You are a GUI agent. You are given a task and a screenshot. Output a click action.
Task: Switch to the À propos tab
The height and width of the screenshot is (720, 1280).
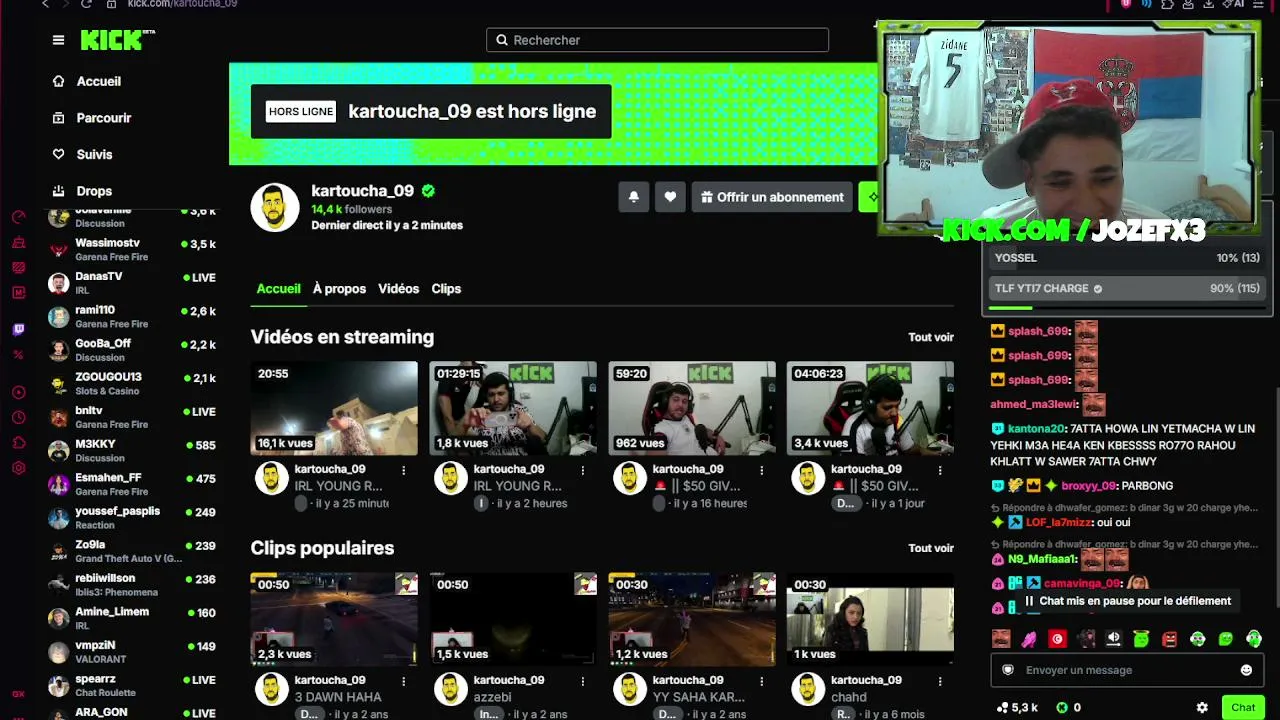pyautogui.click(x=339, y=289)
